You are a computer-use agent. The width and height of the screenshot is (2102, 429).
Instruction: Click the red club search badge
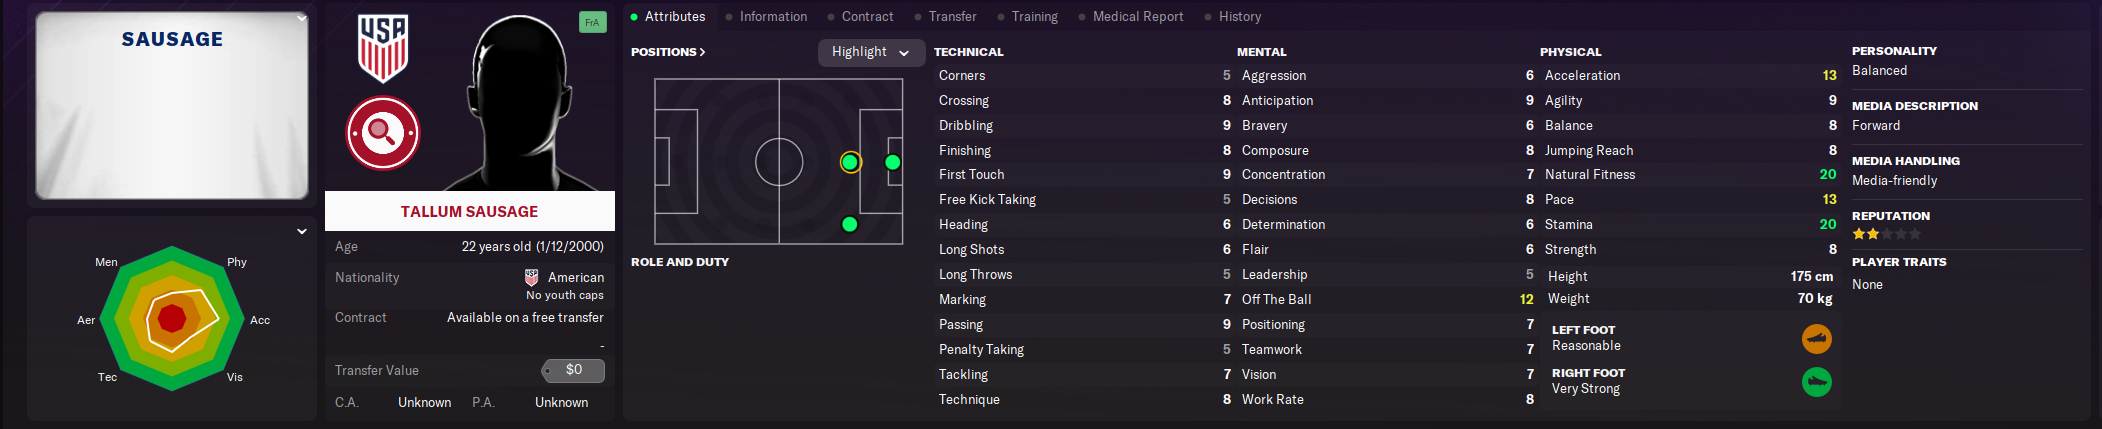point(383,133)
